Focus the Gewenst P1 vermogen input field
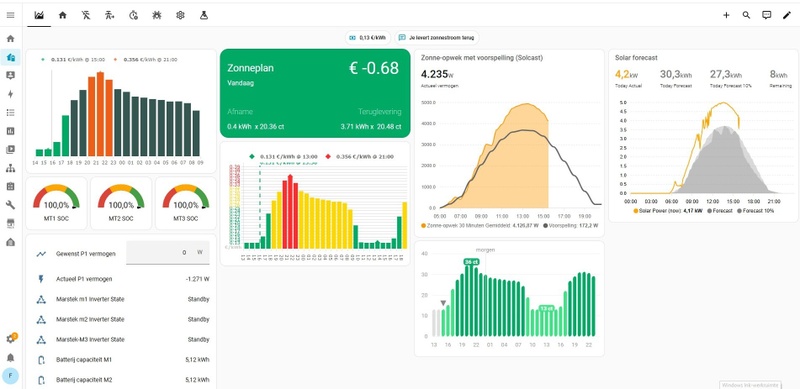 (x=167, y=253)
